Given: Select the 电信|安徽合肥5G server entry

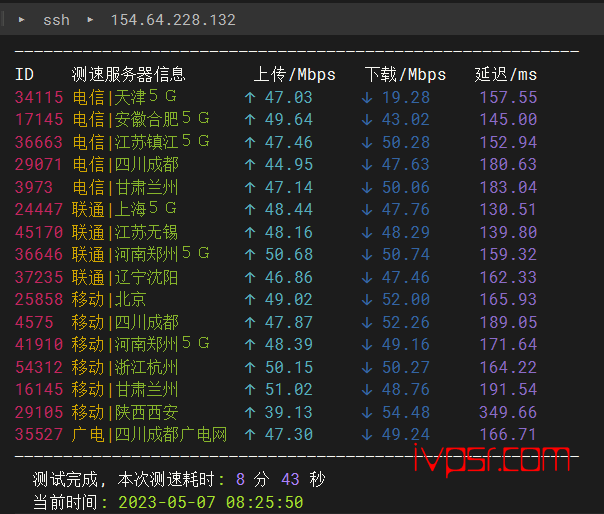Looking at the screenshot, I should point(141,119).
